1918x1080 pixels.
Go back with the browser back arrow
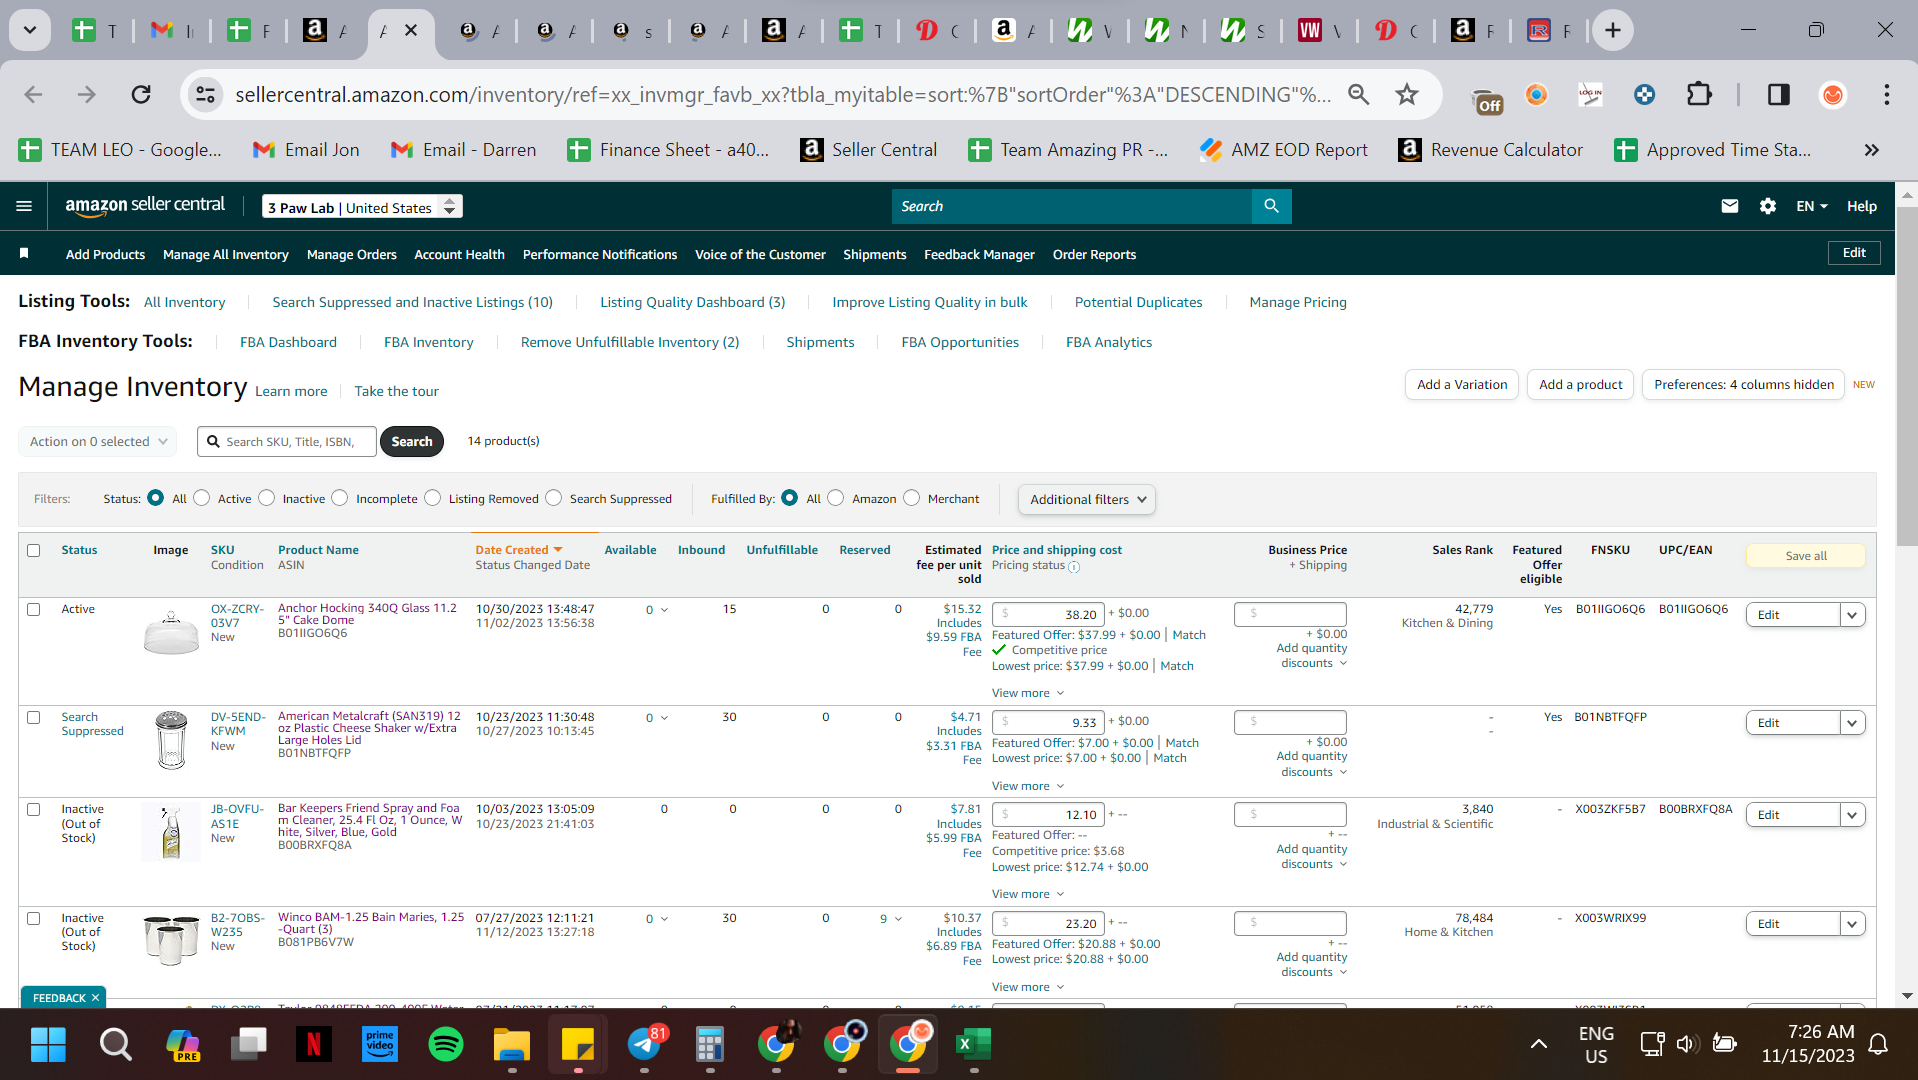(x=33, y=94)
